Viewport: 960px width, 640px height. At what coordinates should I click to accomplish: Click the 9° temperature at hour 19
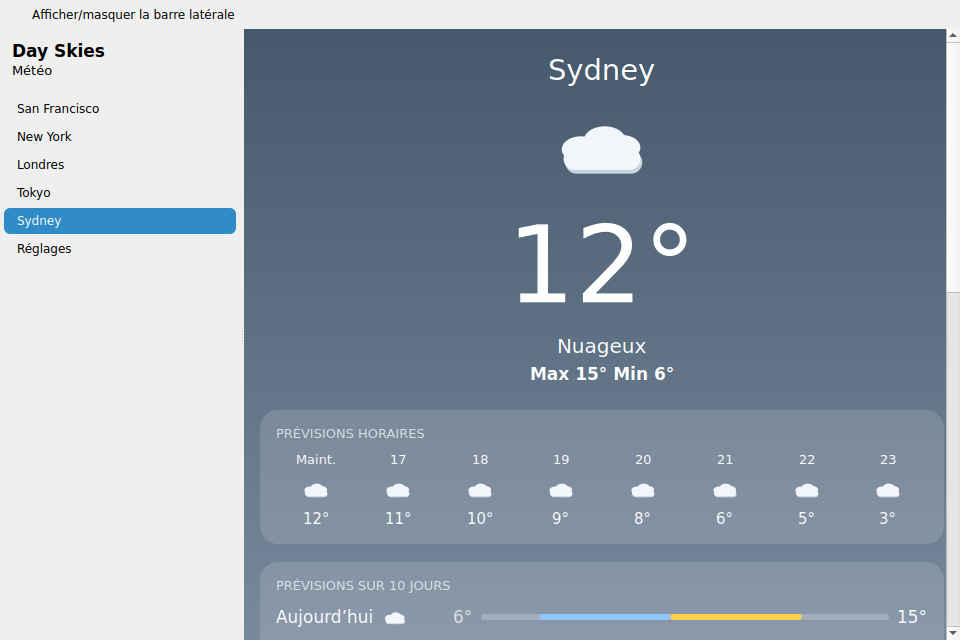pyautogui.click(x=561, y=518)
